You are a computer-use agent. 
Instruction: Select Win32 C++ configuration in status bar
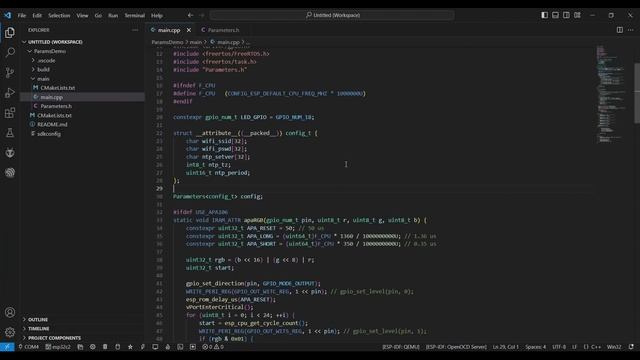[614, 347]
